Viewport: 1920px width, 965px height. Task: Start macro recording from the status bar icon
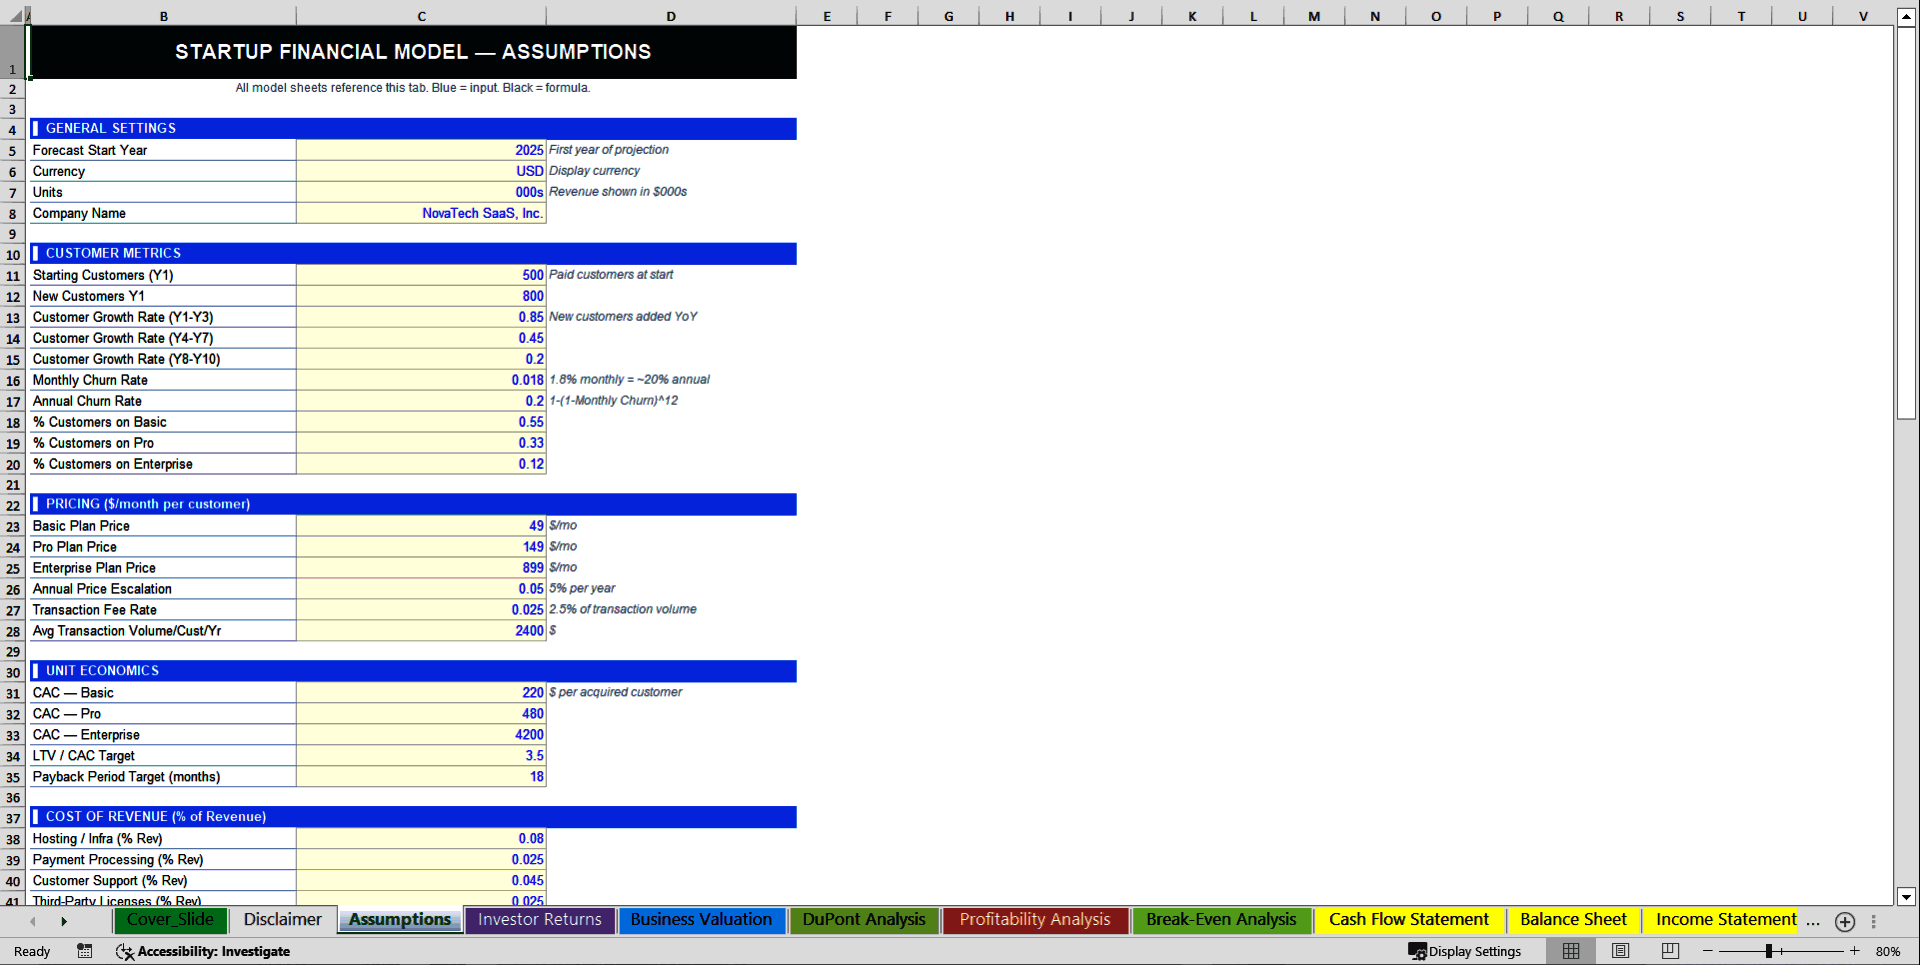click(85, 951)
